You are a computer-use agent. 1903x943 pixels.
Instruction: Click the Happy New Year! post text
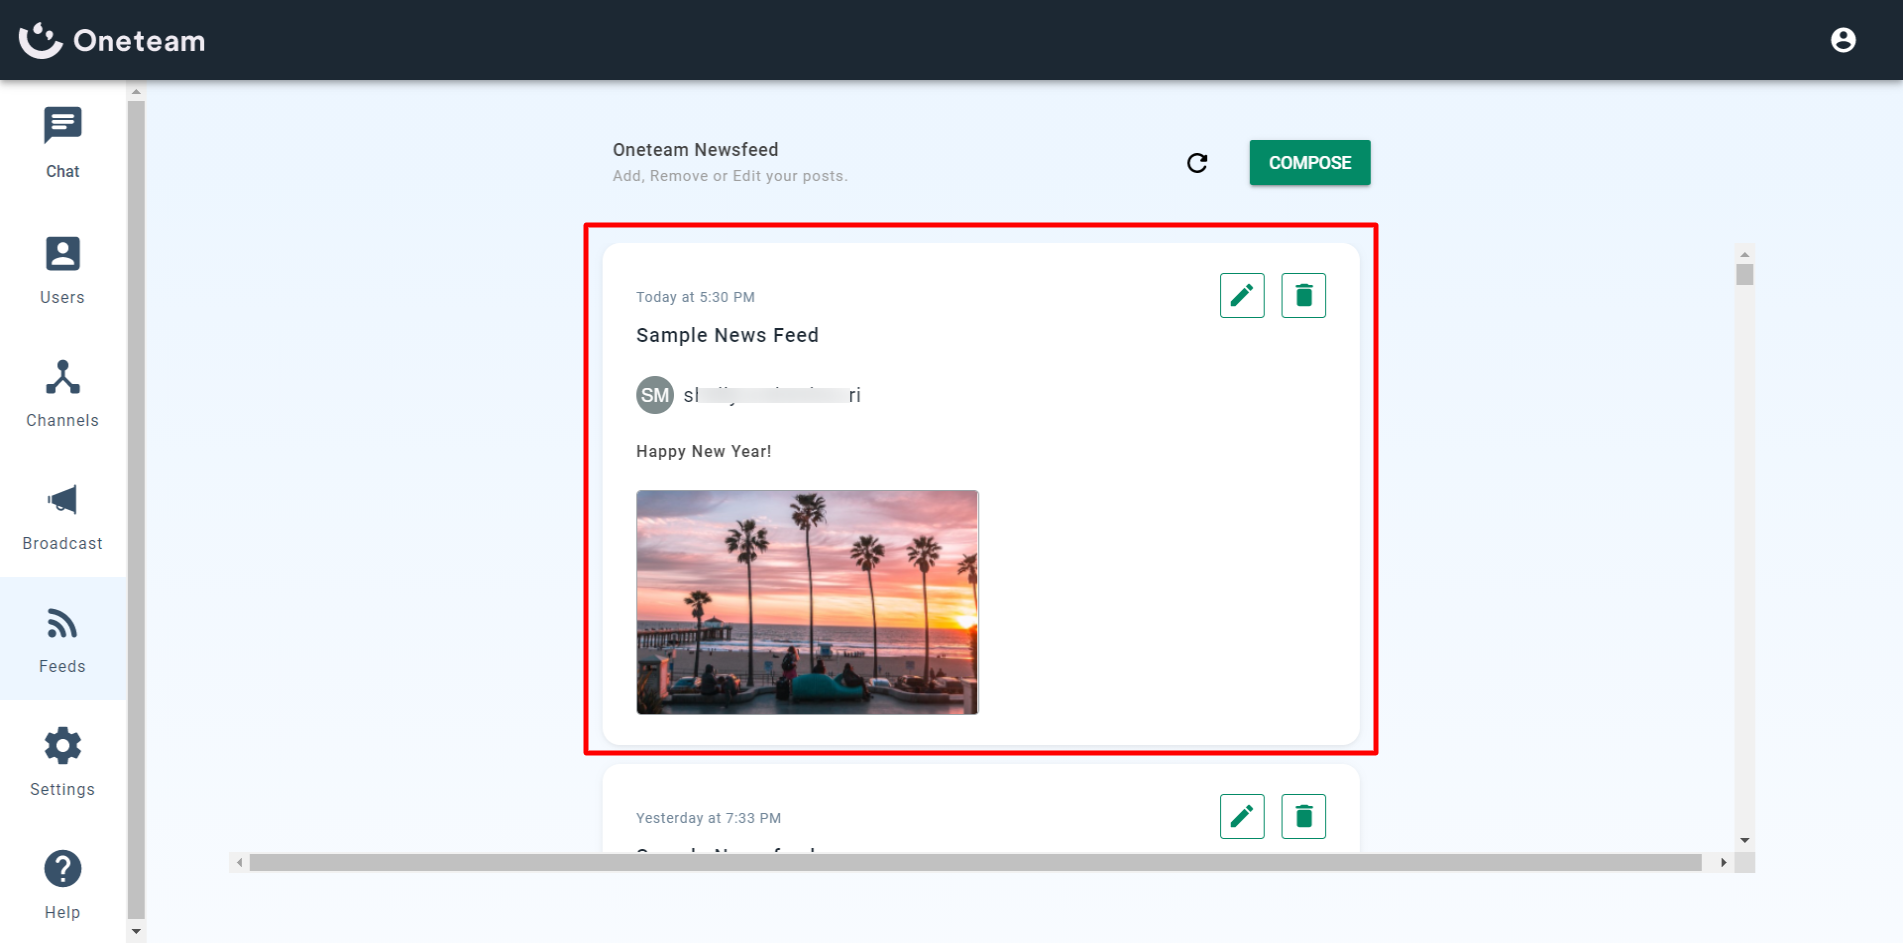703,451
